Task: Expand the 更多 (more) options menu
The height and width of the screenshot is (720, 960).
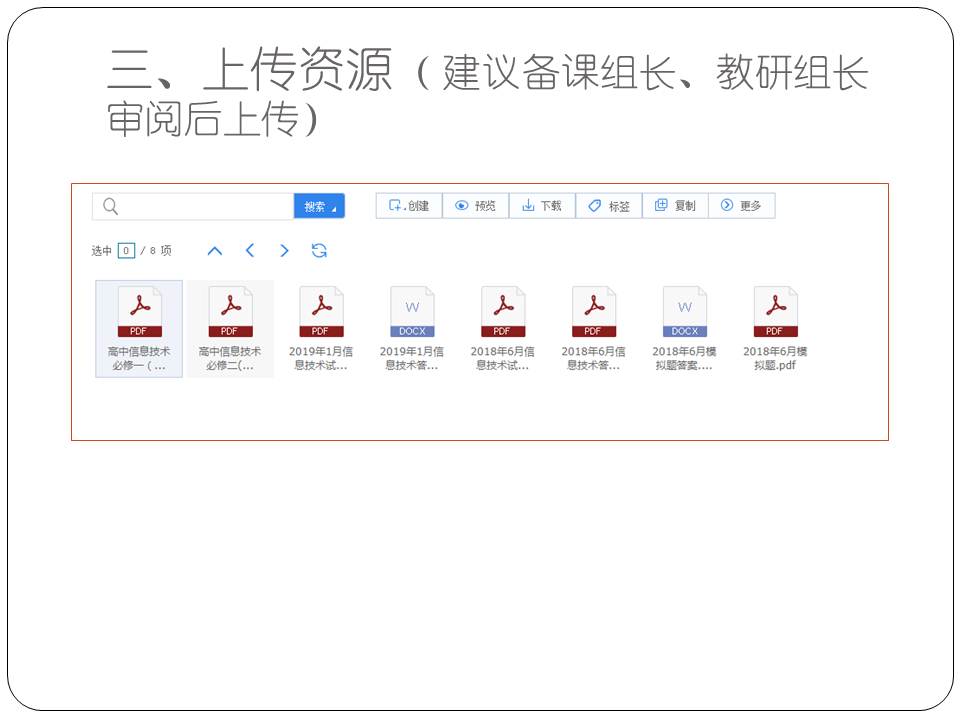Action: (741, 206)
